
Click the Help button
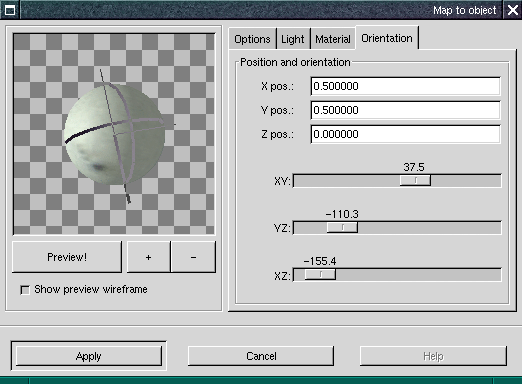click(433, 356)
